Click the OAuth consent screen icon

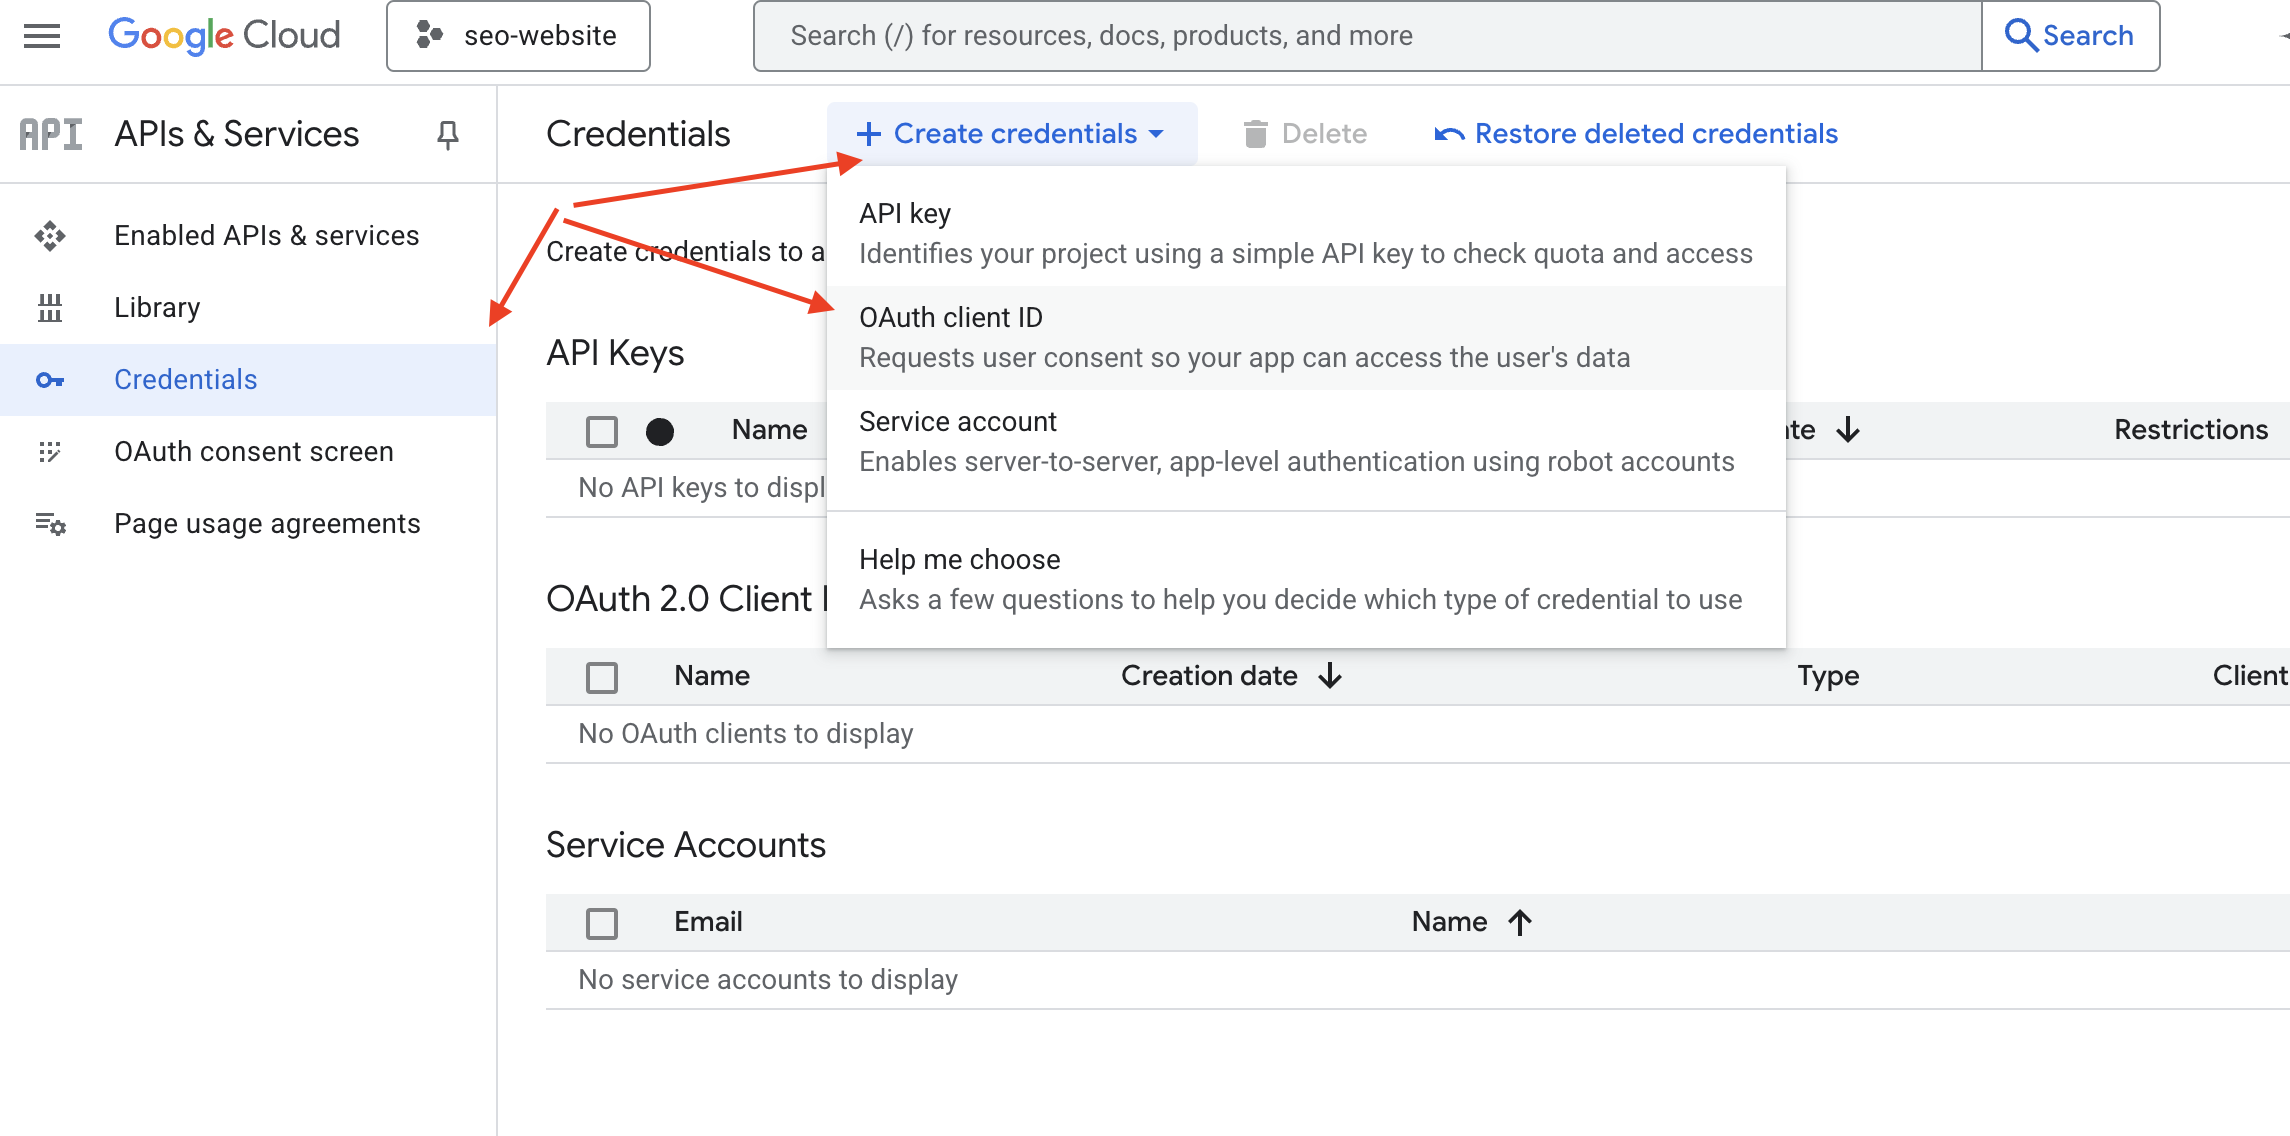[x=50, y=452]
